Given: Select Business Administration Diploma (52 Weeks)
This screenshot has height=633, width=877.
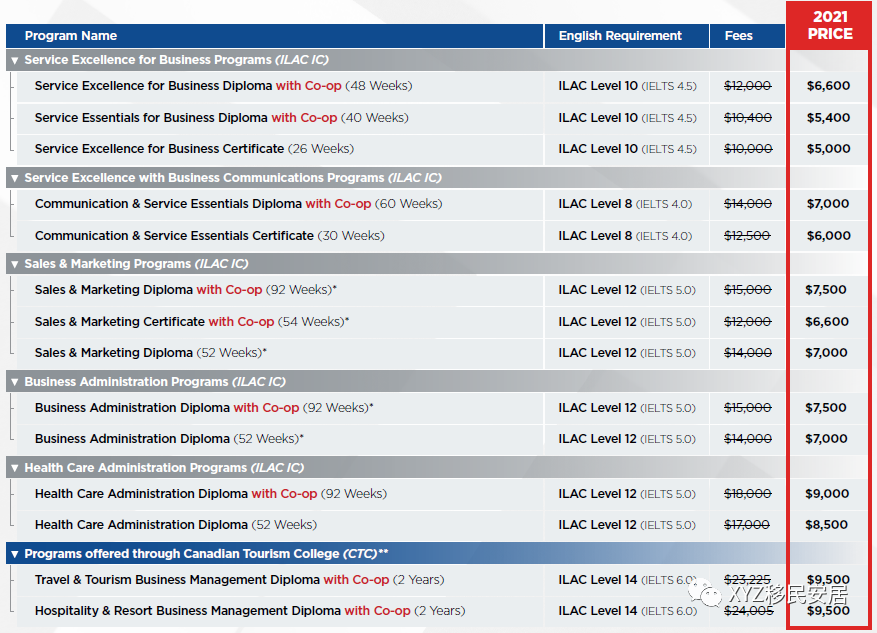Looking at the screenshot, I should (x=169, y=439).
